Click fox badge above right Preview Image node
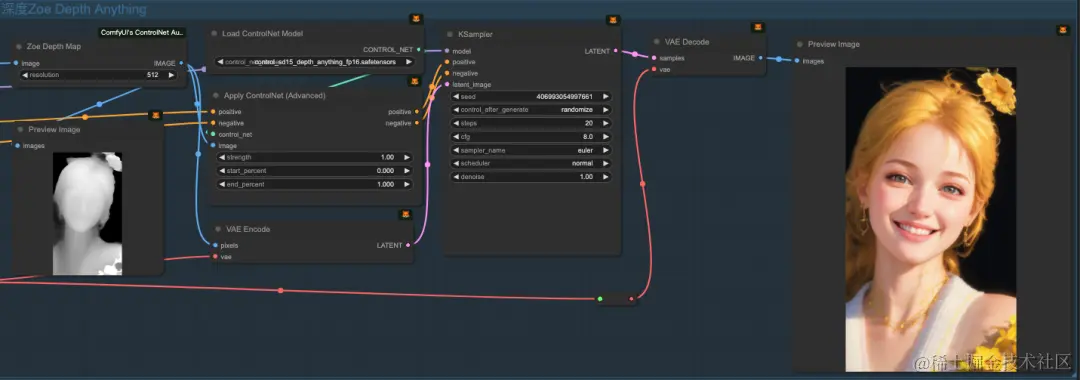The image size is (1080, 380). click(x=1062, y=30)
